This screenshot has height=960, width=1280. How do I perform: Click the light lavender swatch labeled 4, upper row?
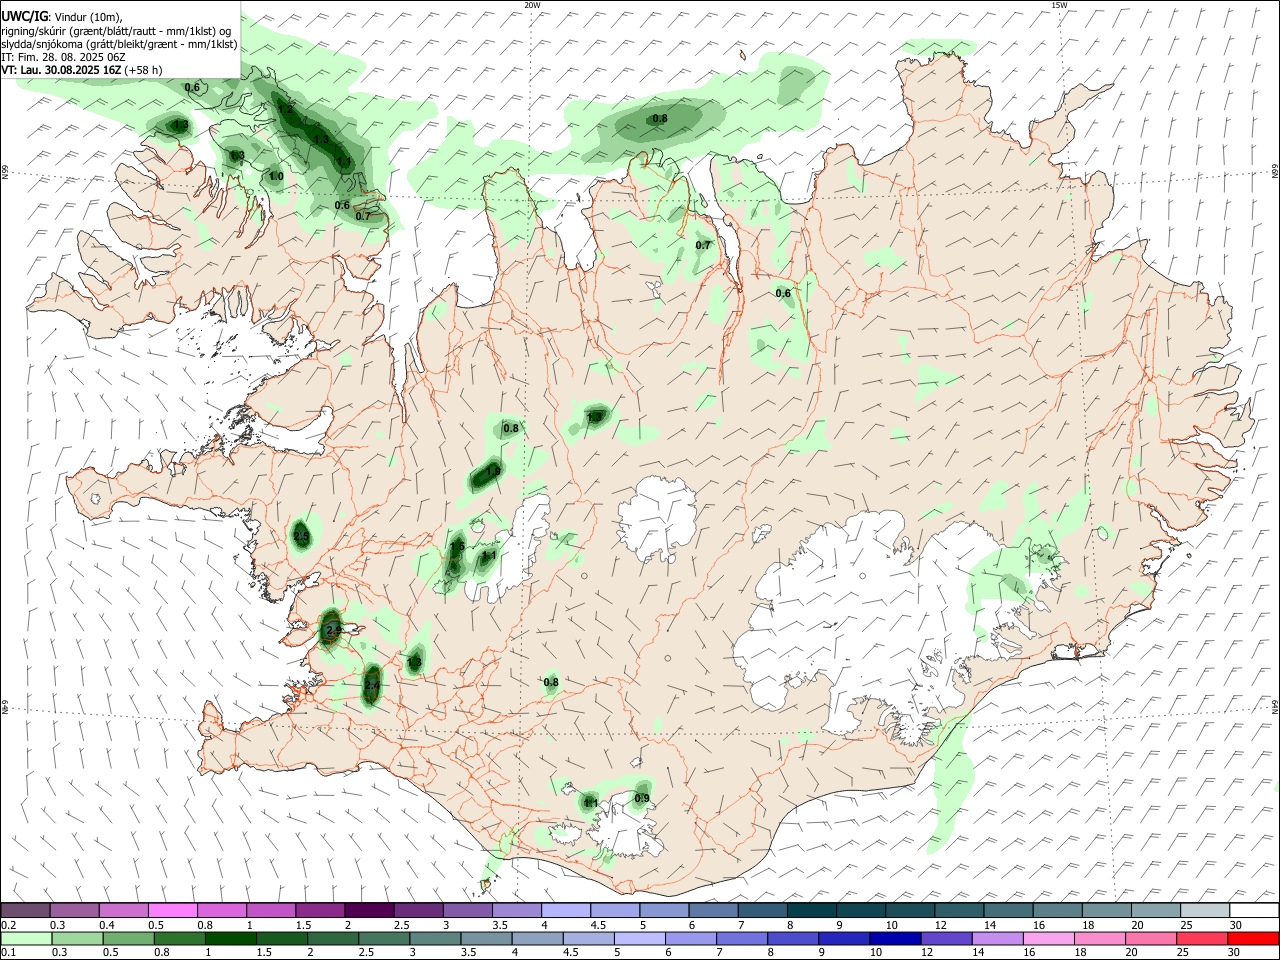tap(565, 911)
